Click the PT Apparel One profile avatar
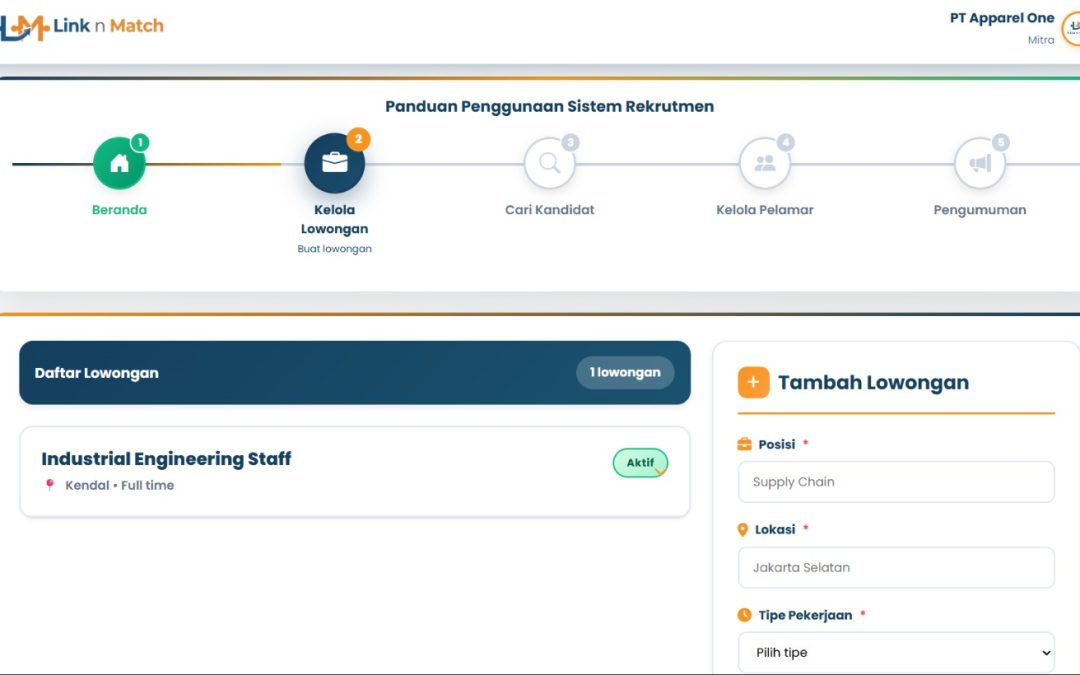Image resolution: width=1080 pixels, height=675 pixels. [1071, 29]
